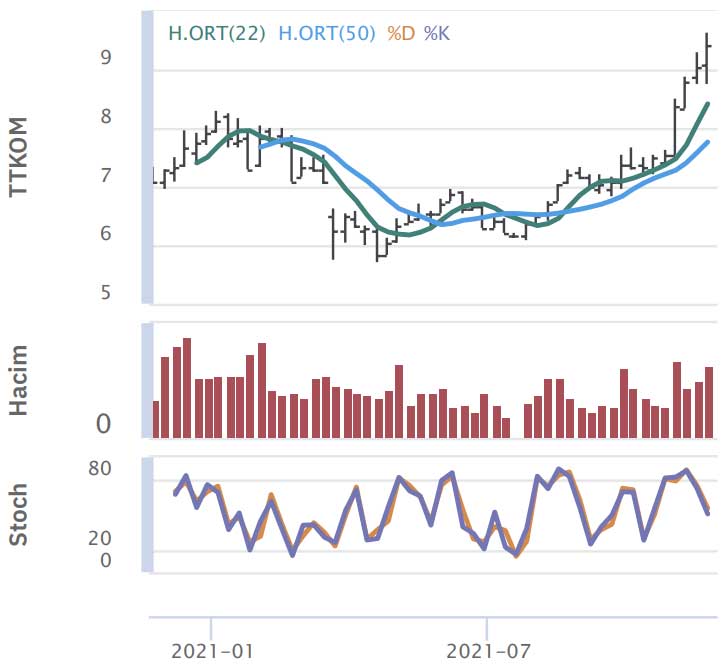Click the price axis value 8
Image resolution: width=726 pixels, height=667 pixels.
tap(106, 116)
